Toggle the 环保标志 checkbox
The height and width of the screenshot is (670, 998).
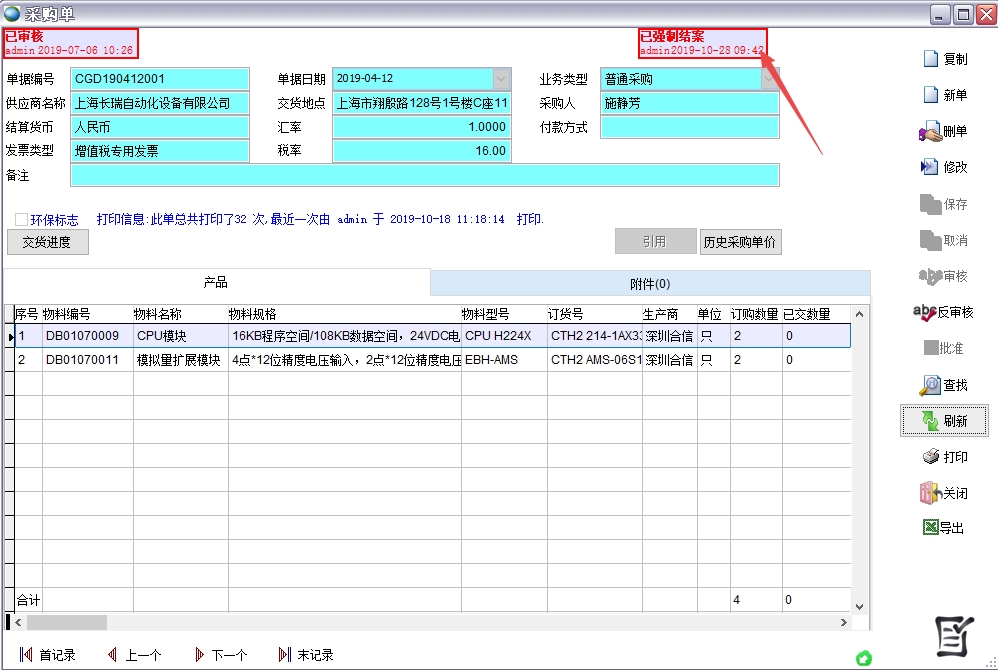point(21,220)
